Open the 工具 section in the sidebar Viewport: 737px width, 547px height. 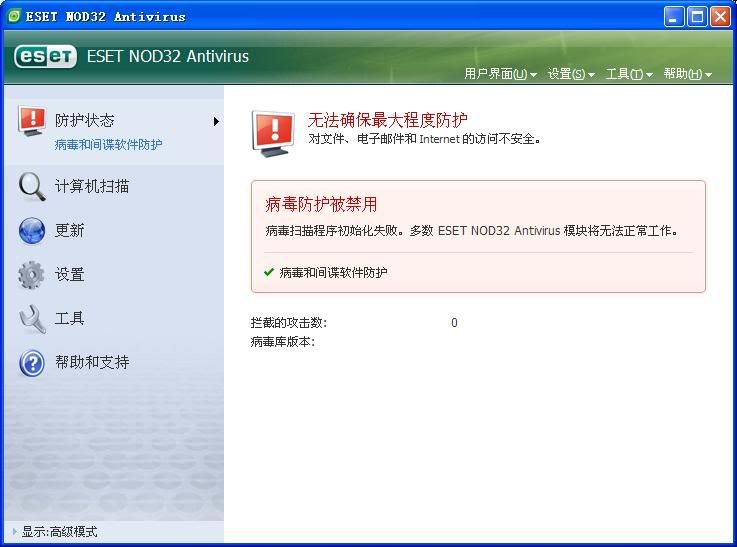(70, 319)
